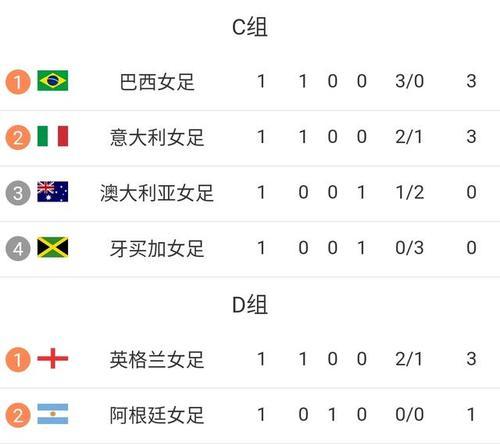Screen dimensions: 500x444
Task: Open 阿根廷女足 team entry
Action: pos(157,415)
